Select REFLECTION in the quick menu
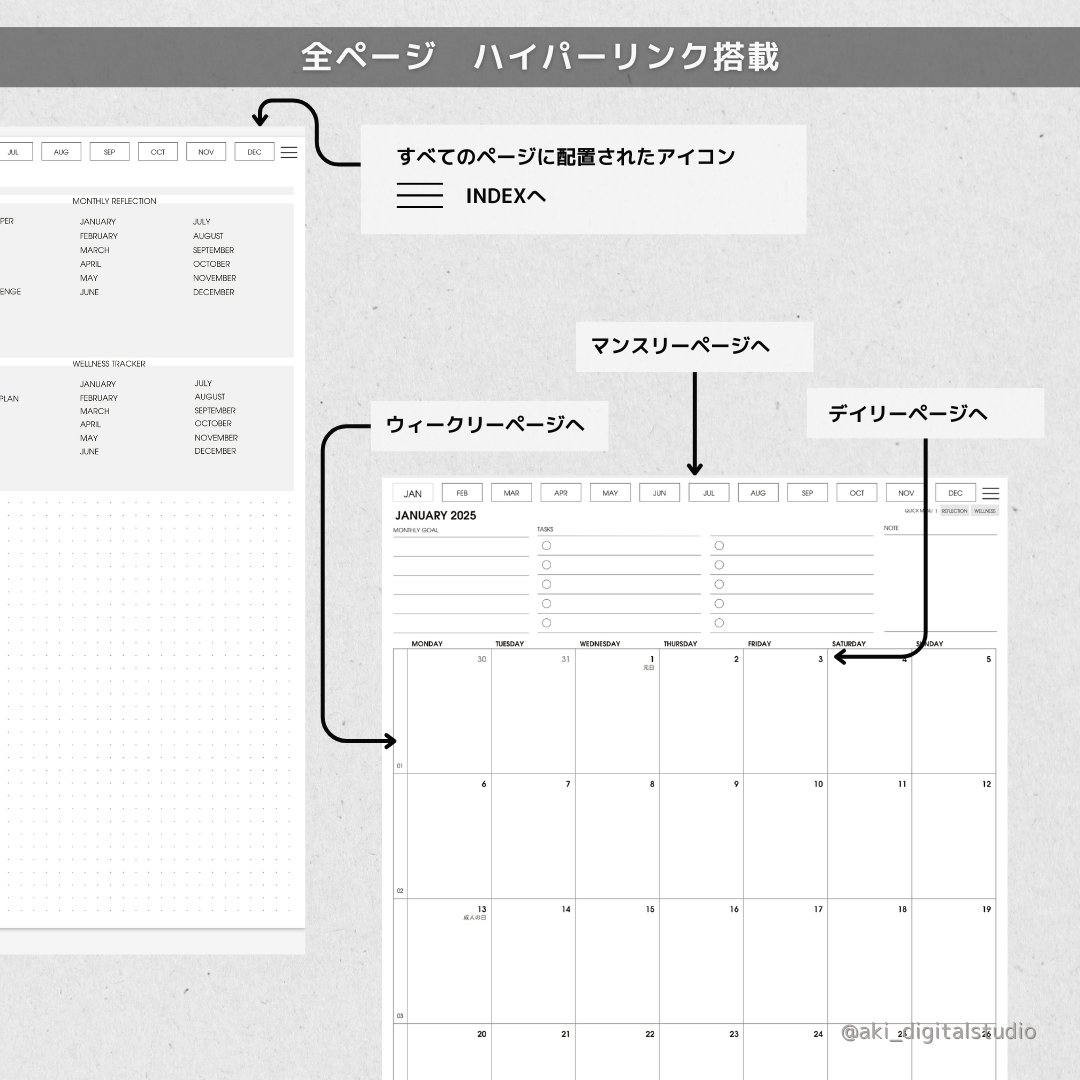 (x=954, y=510)
